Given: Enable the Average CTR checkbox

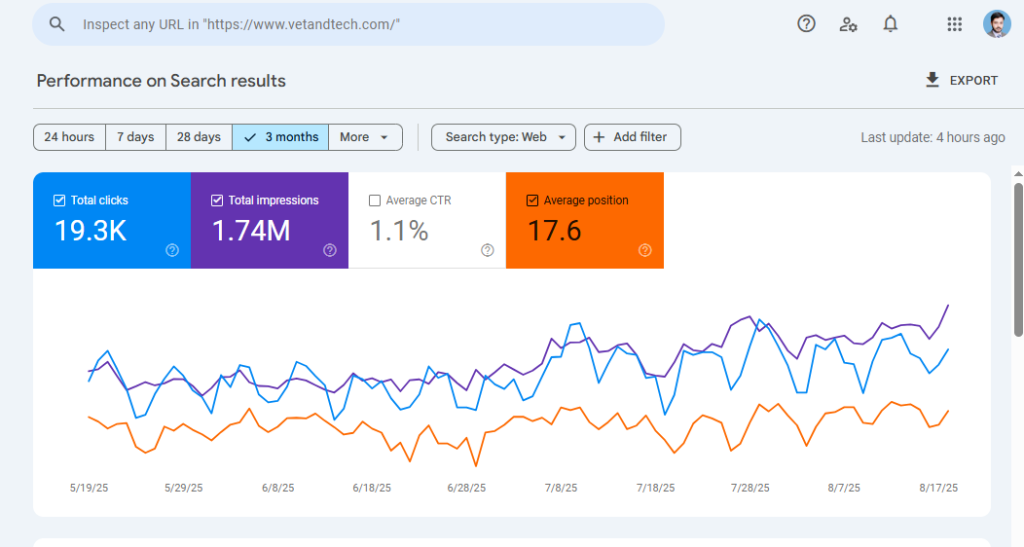Looking at the screenshot, I should (x=374, y=200).
